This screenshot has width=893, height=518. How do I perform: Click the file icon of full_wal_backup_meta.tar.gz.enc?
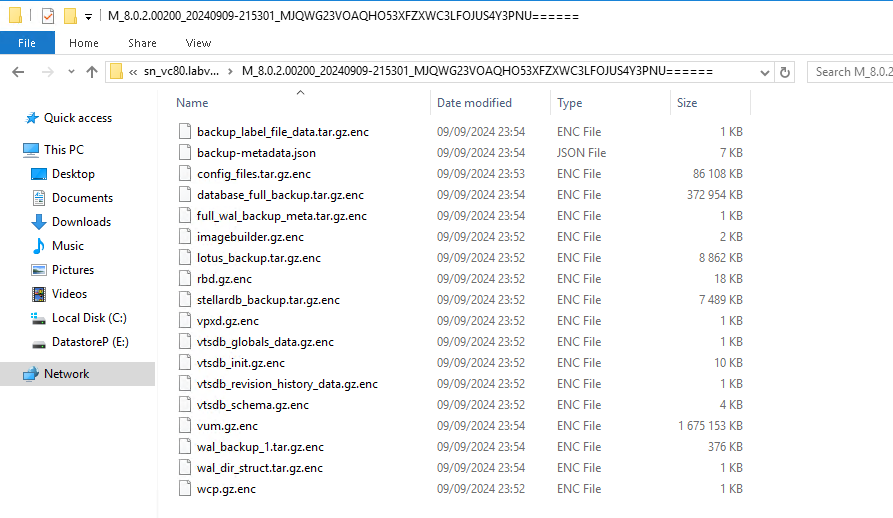click(185, 216)
